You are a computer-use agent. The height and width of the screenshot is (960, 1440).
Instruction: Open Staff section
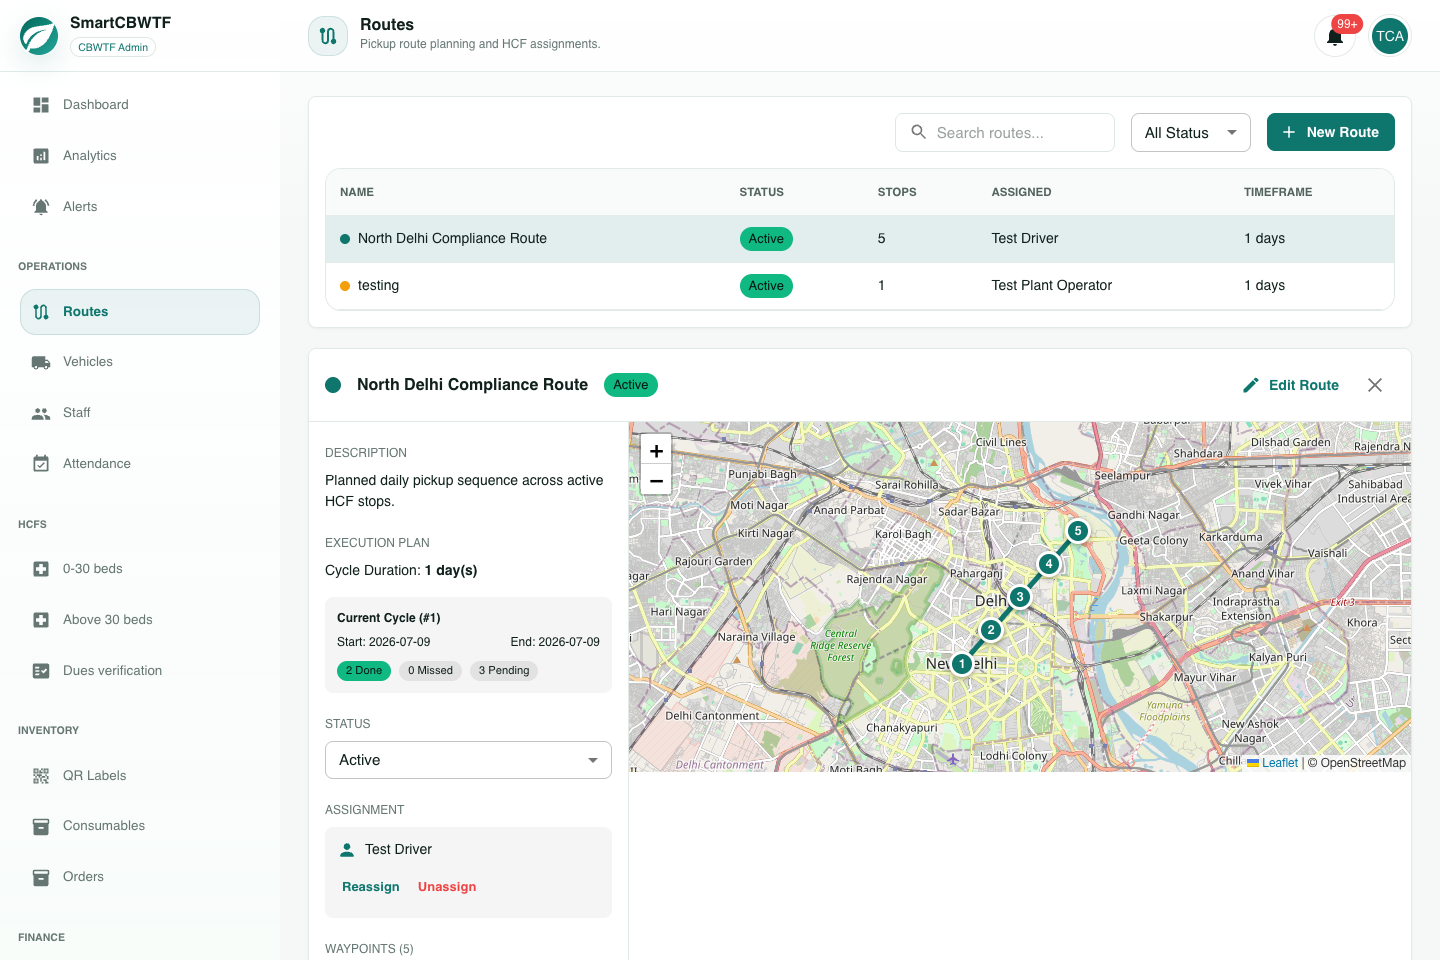point(140,413)
